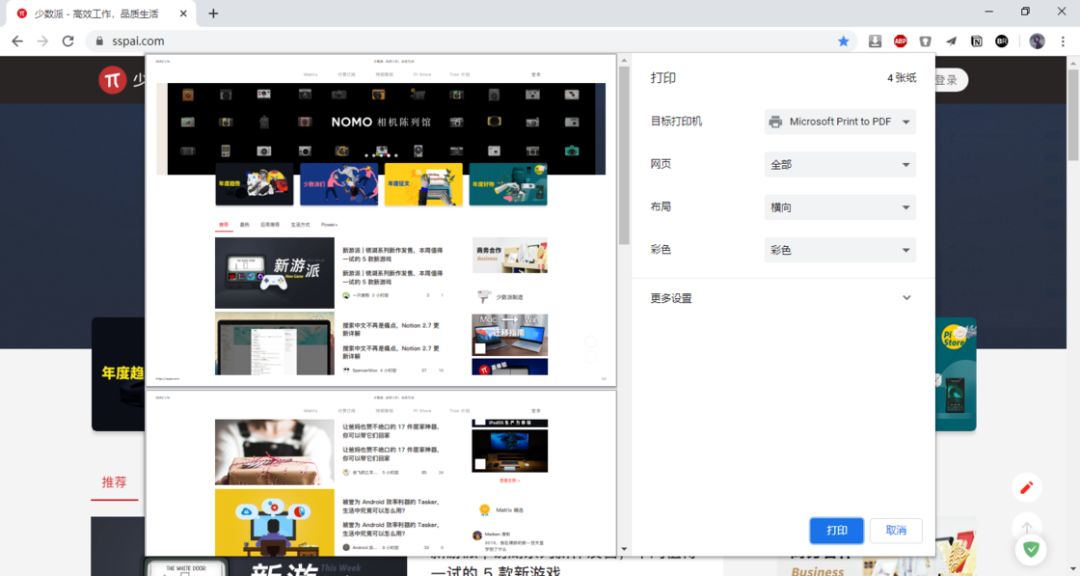The image size is (1080, 576).
Task: Open a new browser tab
Action: (x=213, y=13)
